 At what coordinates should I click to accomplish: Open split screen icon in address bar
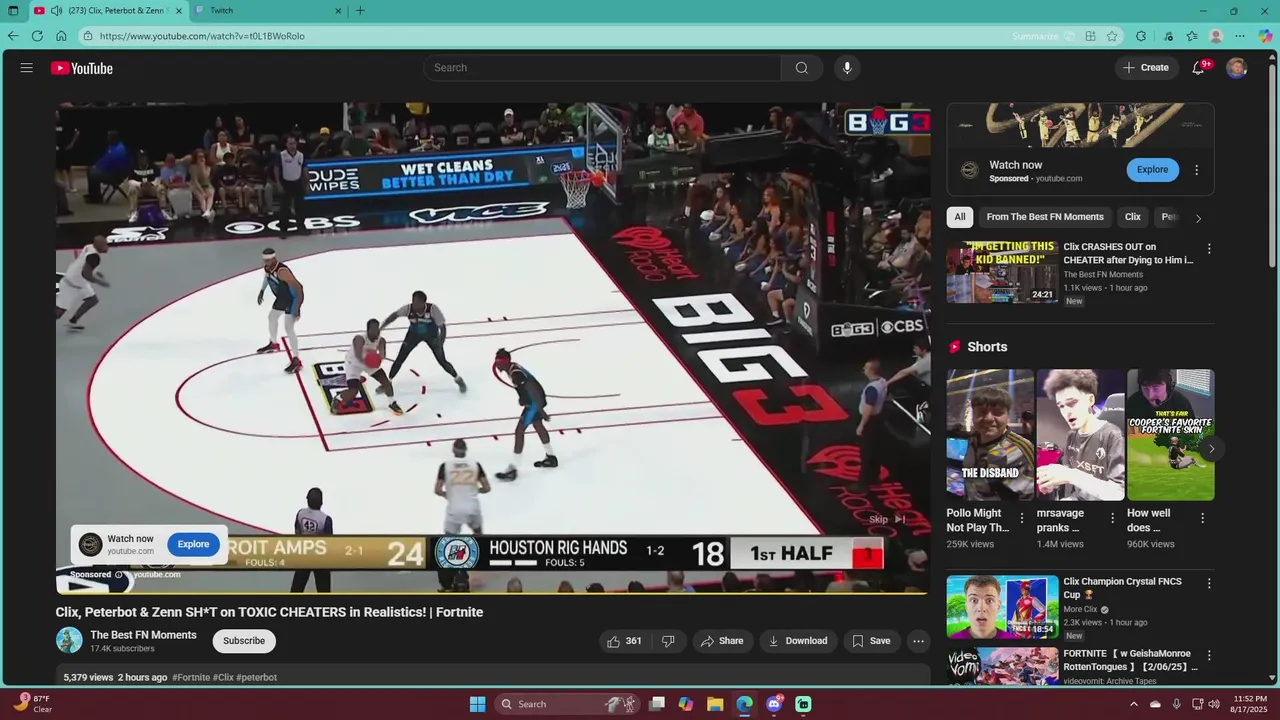(x=1090, y=36)
